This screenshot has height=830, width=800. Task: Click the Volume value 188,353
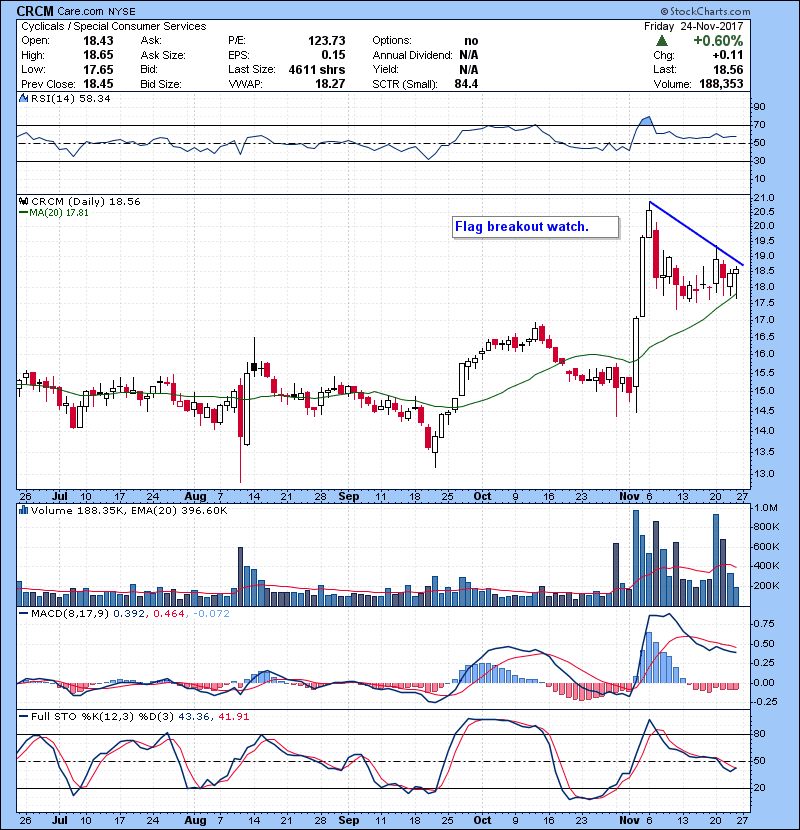[721, 84]
